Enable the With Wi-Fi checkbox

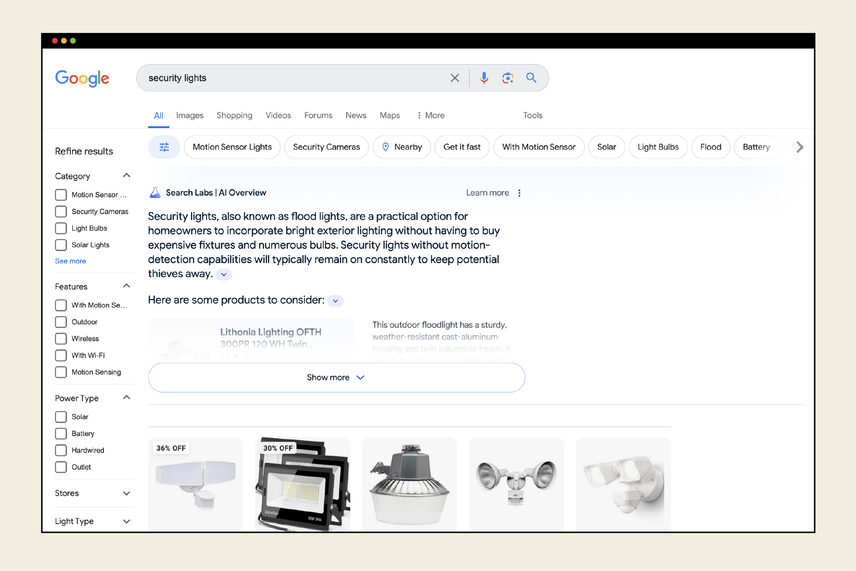[x=61, y=355]
